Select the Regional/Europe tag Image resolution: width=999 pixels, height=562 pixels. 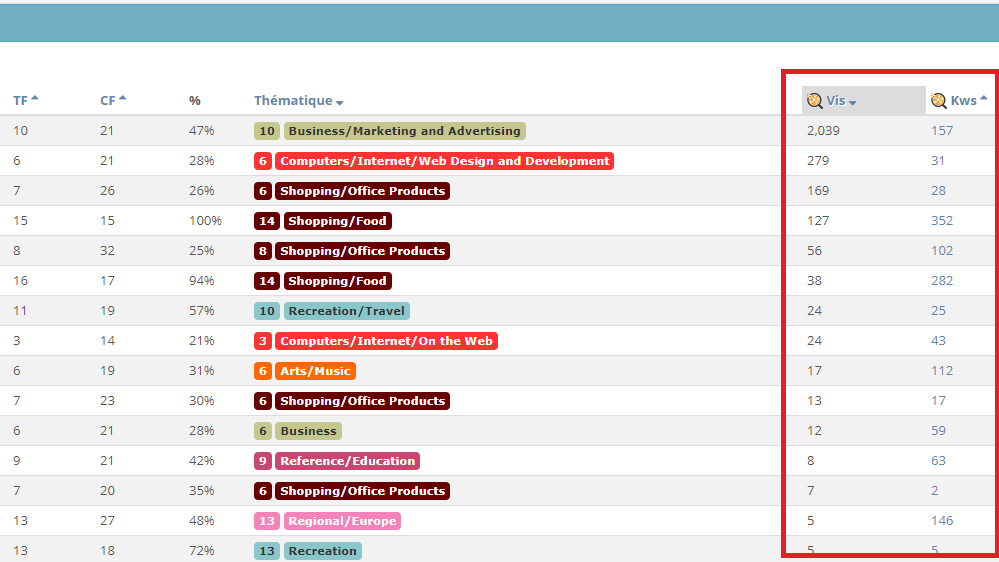tap(342, 521)
